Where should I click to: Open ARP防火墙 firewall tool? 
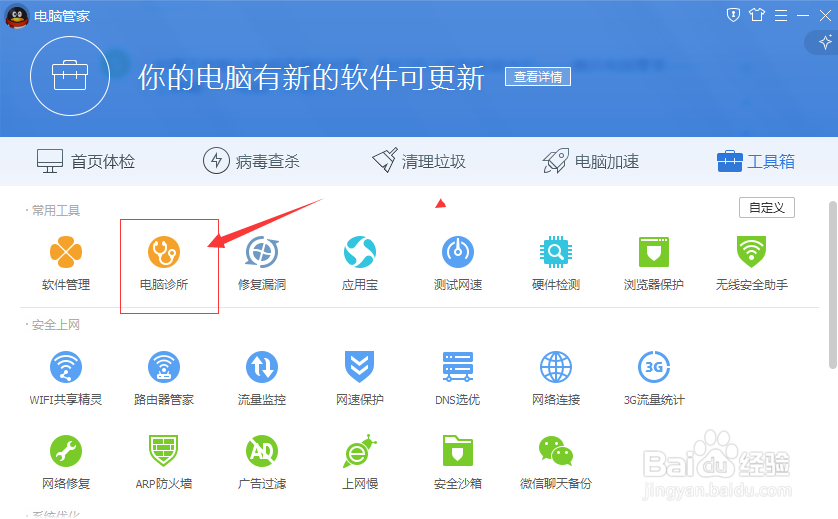[164, 451]
